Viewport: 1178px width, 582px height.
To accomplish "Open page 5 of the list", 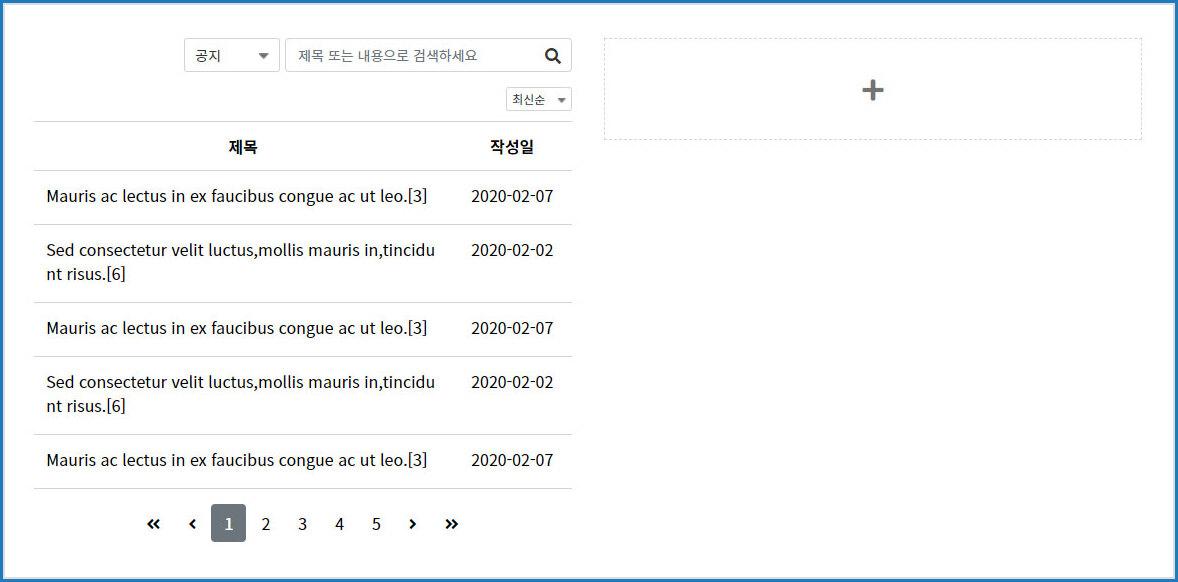I will click(376, 524).
